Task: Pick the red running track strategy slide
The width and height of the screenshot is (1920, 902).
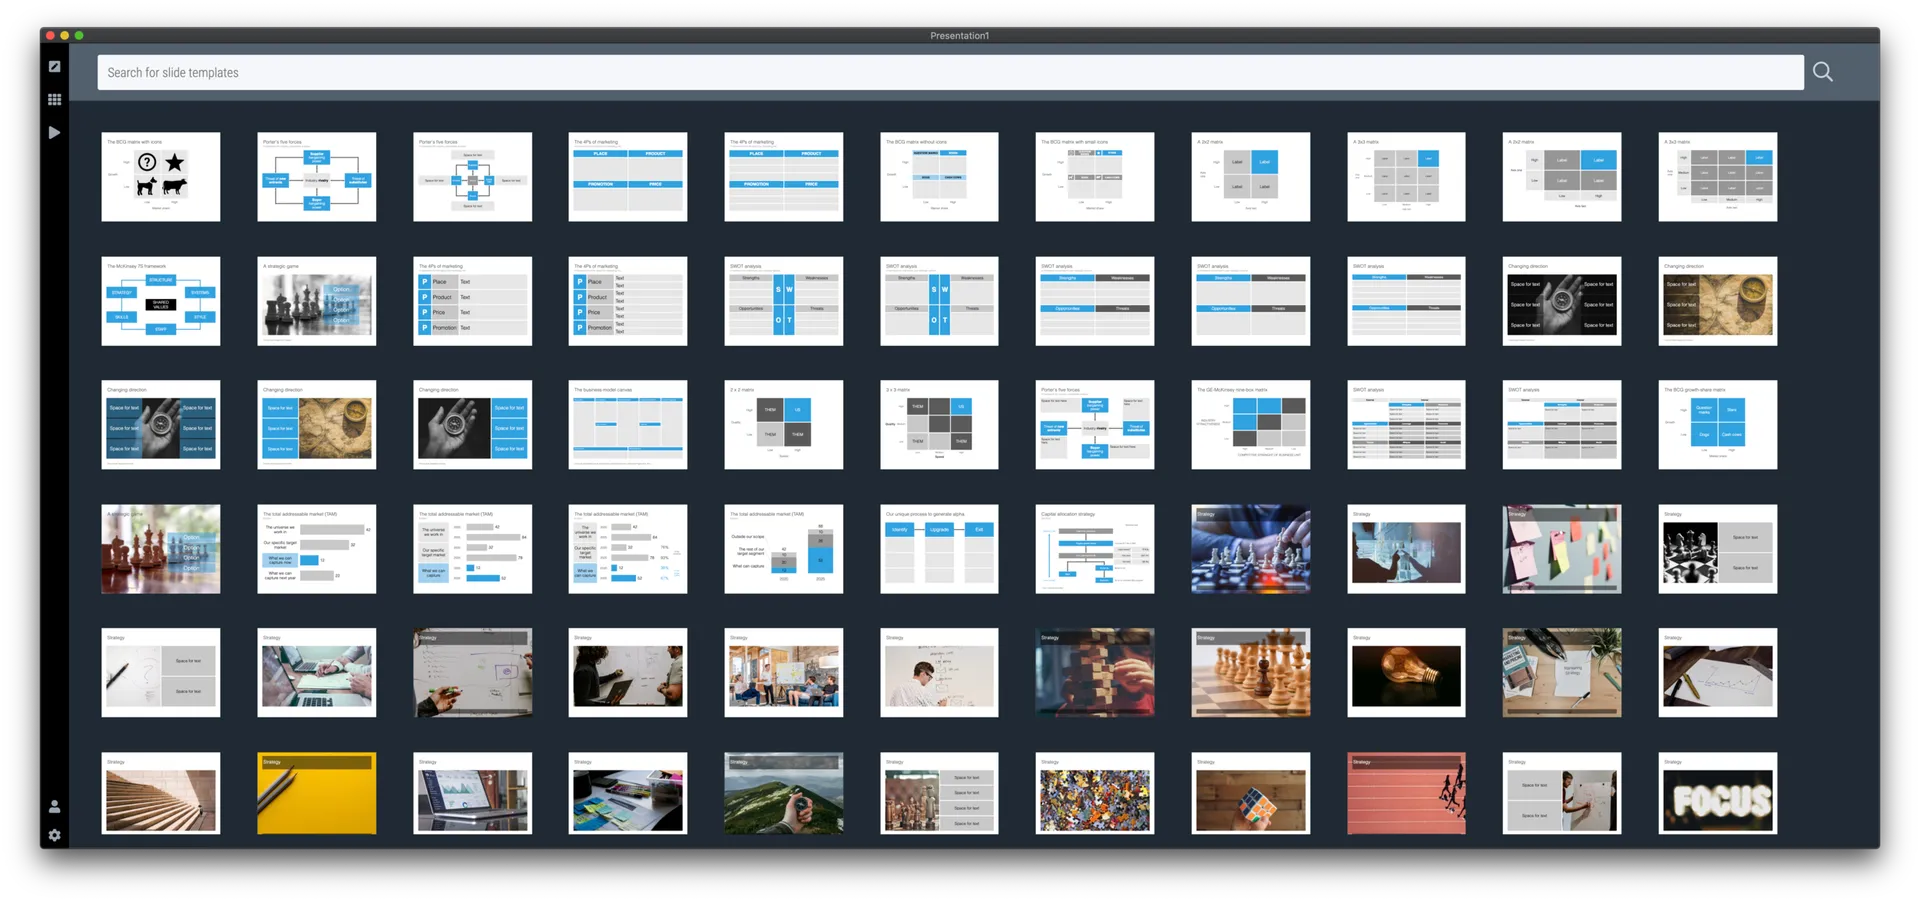Action: 1406,793
